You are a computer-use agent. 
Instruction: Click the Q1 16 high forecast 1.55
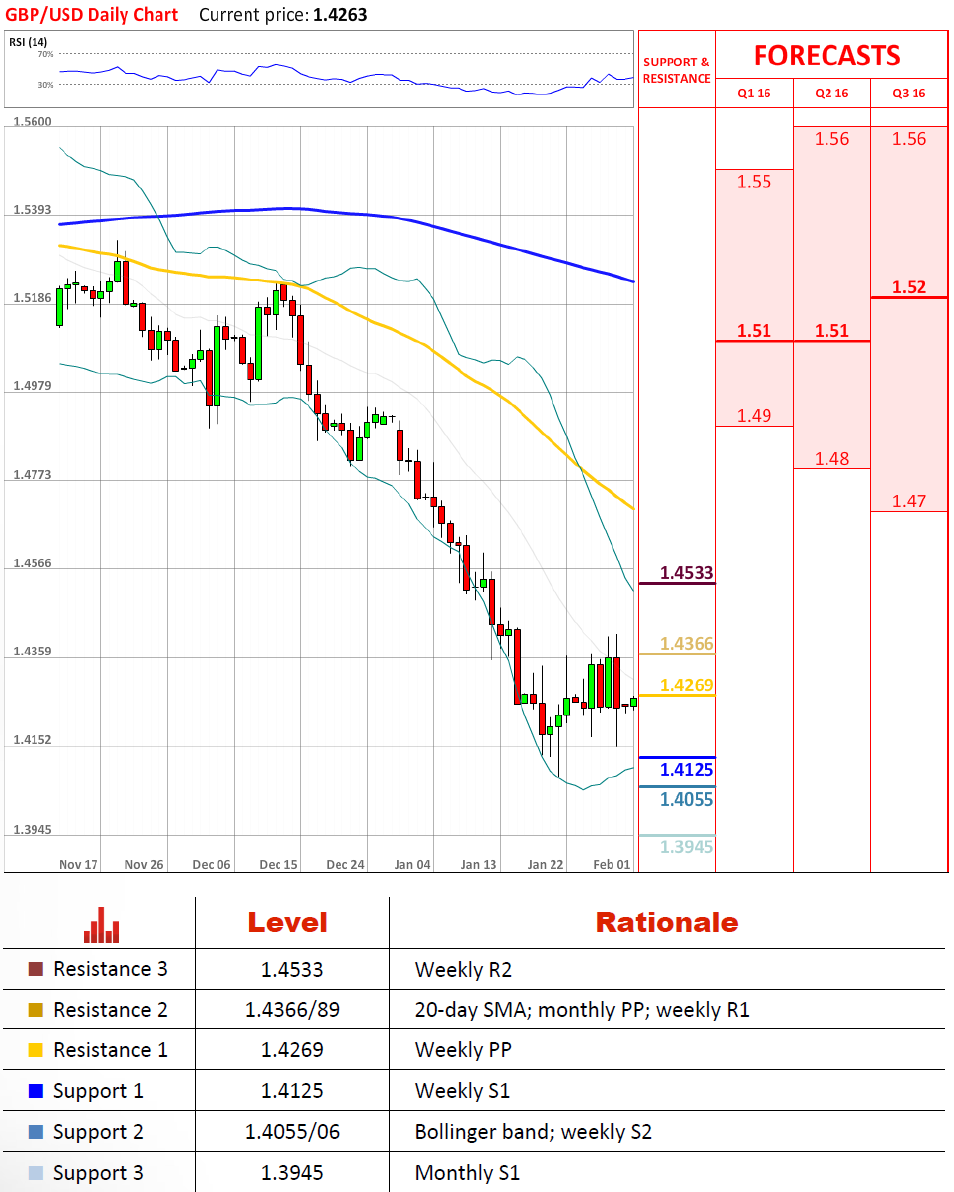coord(754,182)
